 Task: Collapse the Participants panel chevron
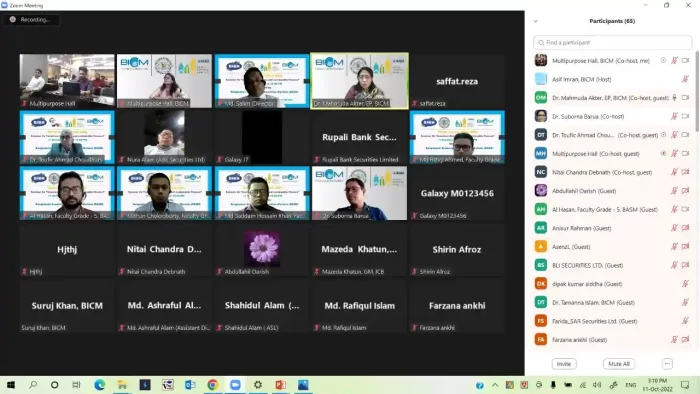pyautogui.click(x=535, y=21)
